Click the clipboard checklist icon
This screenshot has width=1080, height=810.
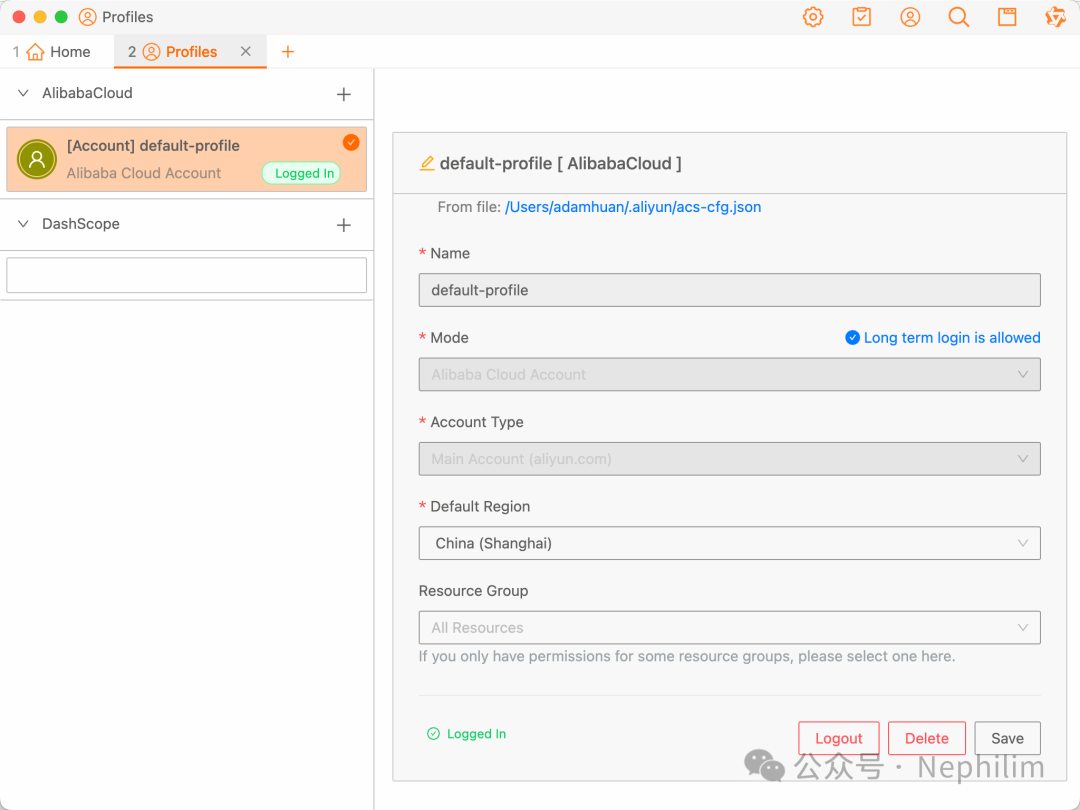click(x=861, y=17)
